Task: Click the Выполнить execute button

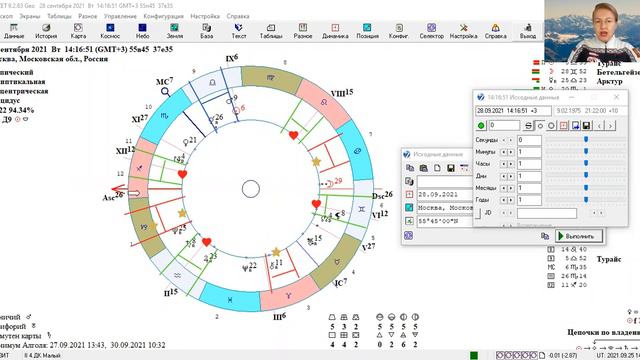Action: coord(578,236)
